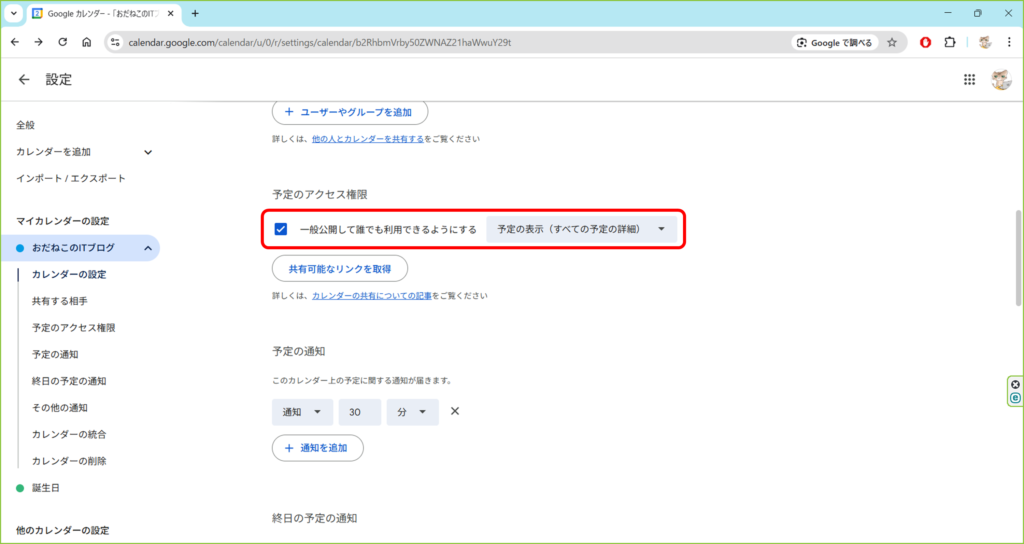
Task: Click the 共有可能なリンクを取得 button
Action: pos(340,269)
